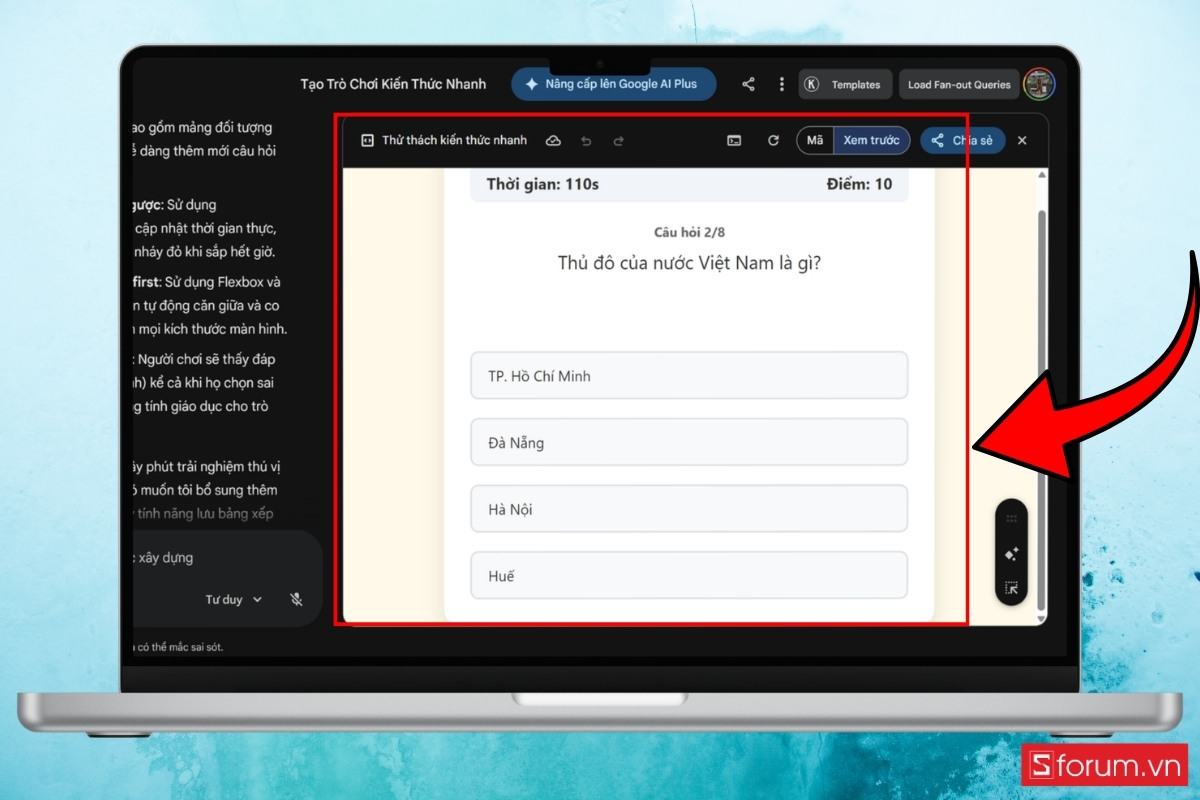
Task: Click the Chia sẻ button
Action: point(962,141)
